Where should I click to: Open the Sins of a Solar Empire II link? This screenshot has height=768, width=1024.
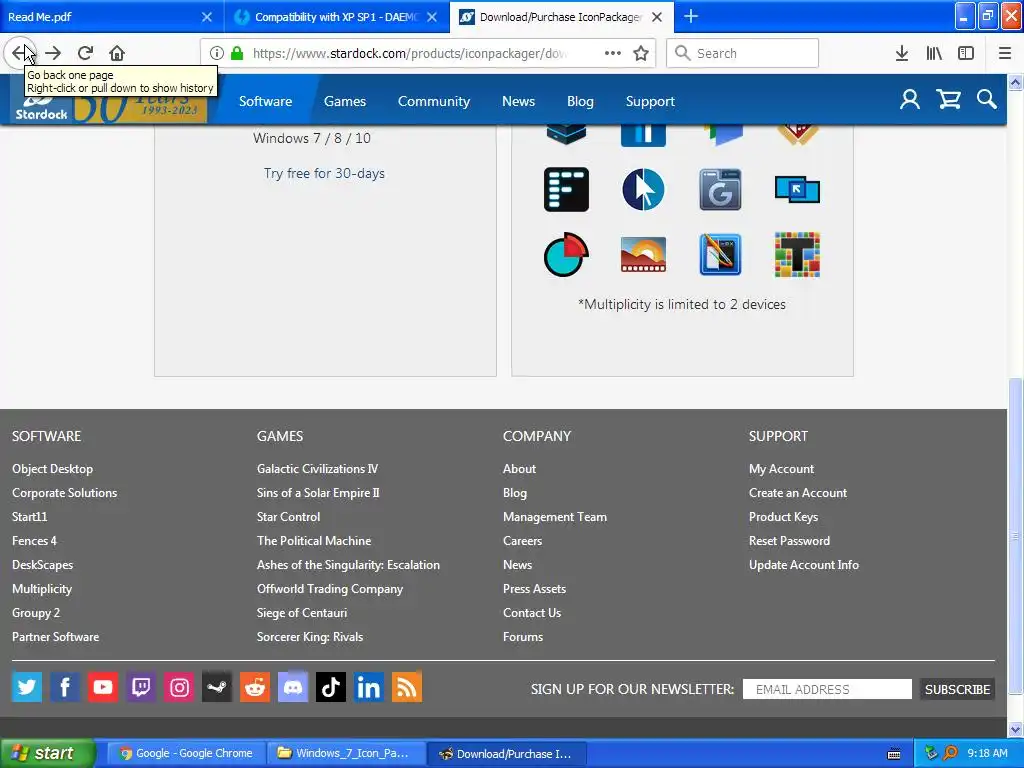318,493
